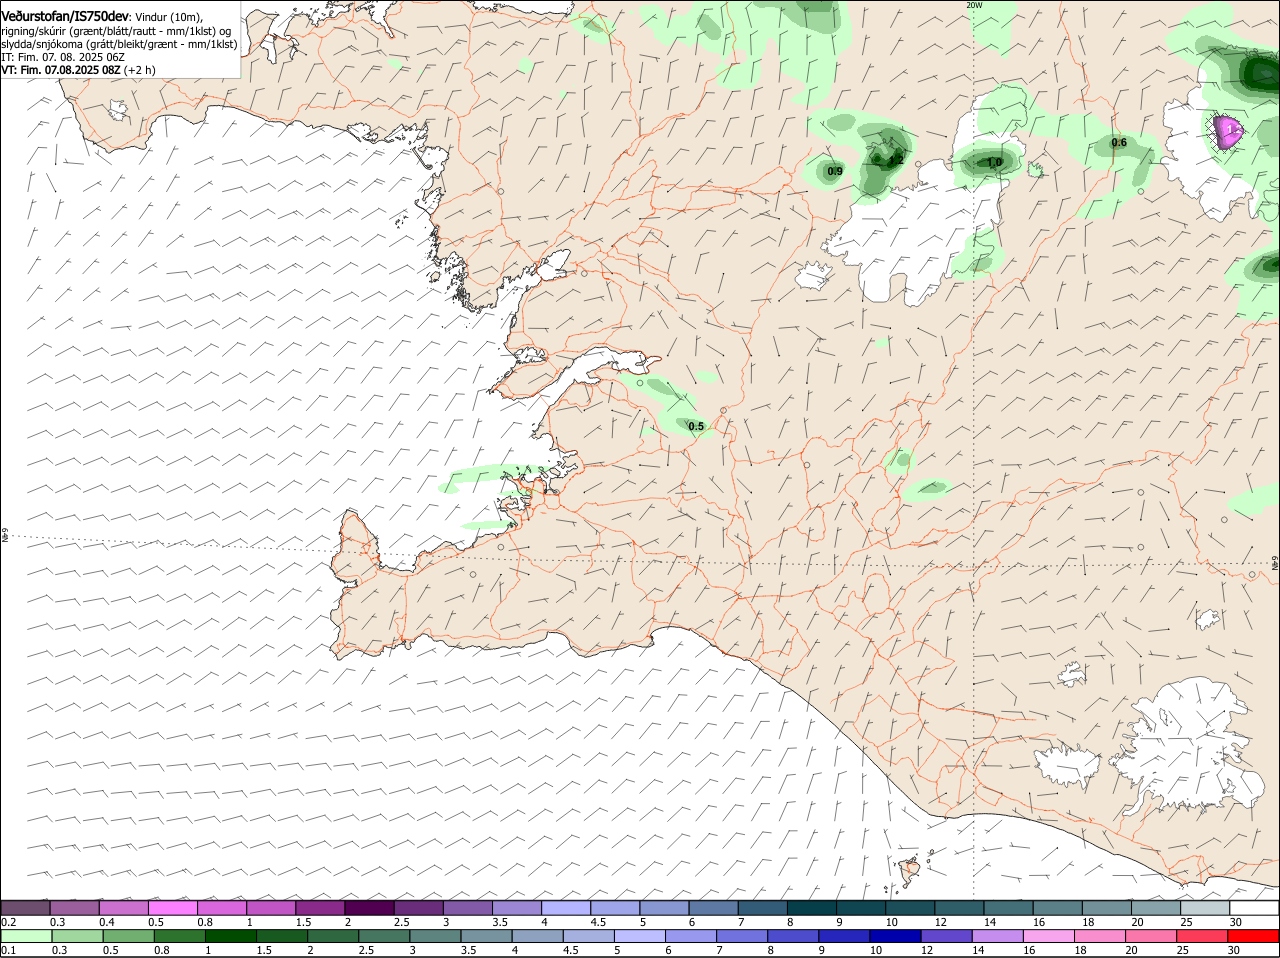This screenshot has height=958, width=1280.
Task: Click the 1.0 precipitation value on the map
Action: 994,162
